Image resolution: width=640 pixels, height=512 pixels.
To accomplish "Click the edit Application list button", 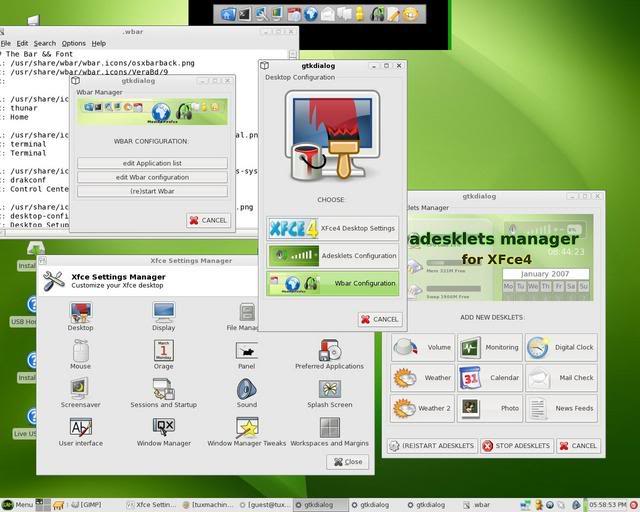I will pyautogui.click(x=152, y=163).
